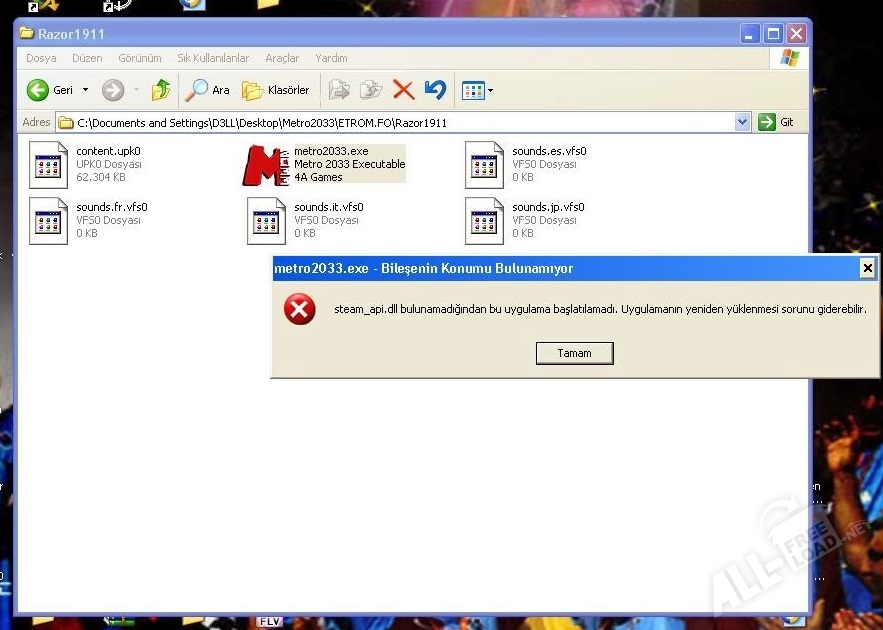
Task: Go up one folder level
Action: pos(161,90)
